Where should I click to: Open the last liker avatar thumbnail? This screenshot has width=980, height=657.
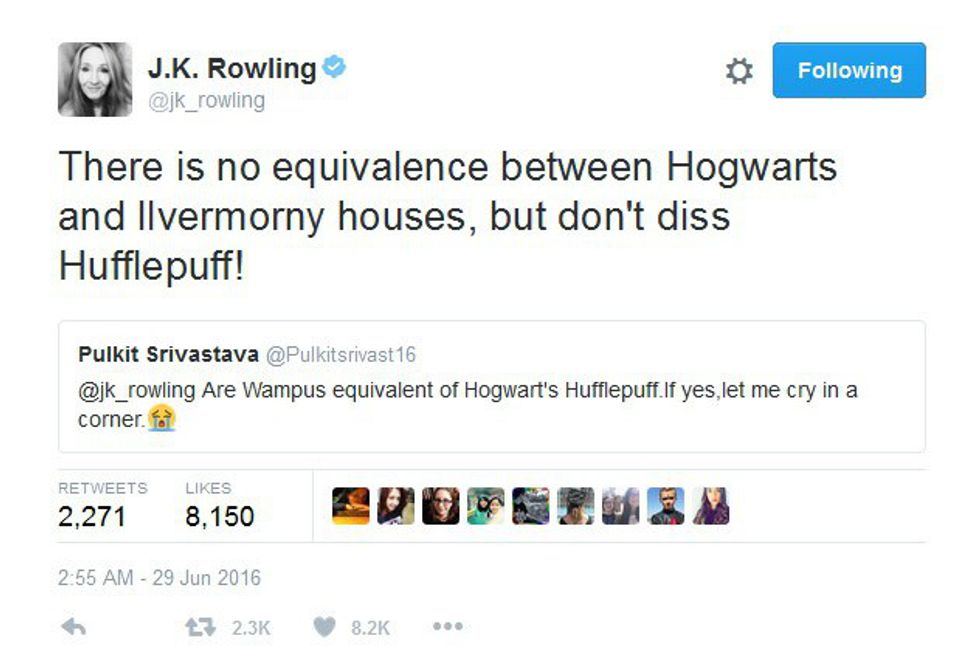pyautogui.click(x=711, y=506)
